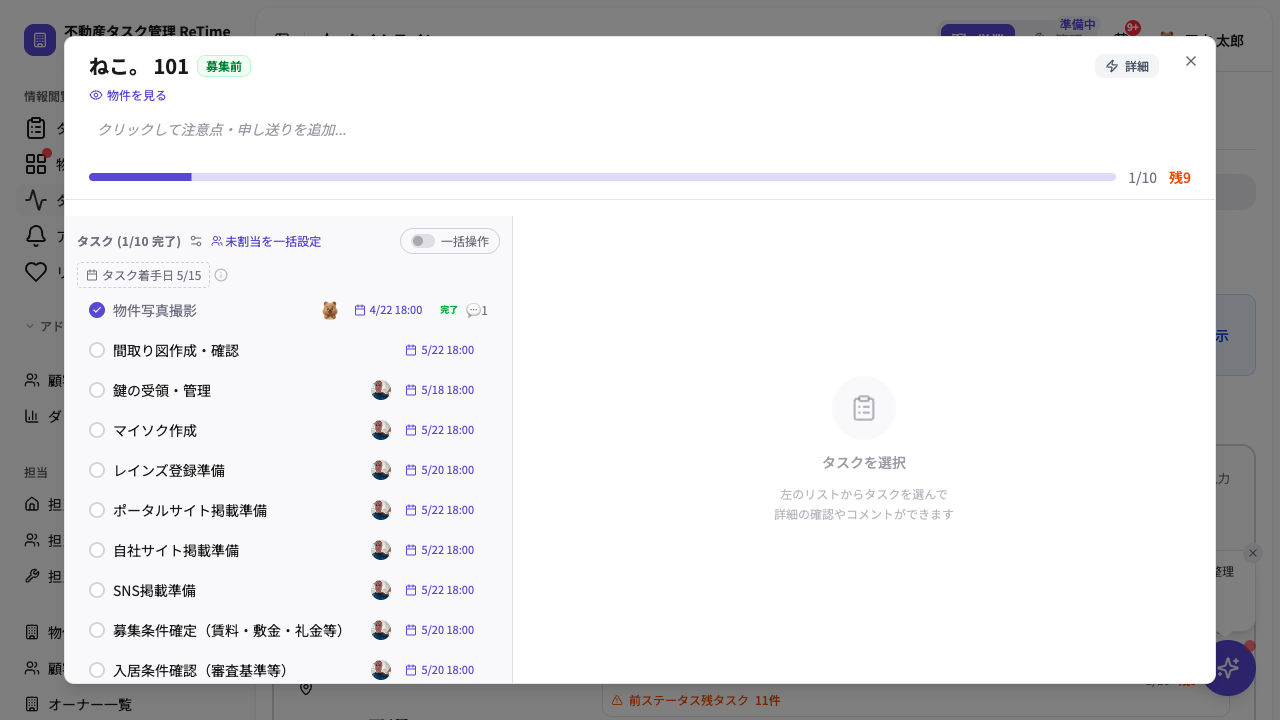The width and height of the screenshot is (1280, 720).
Task: Open the 5/18 18:00 due date for 鍵の受領・管理
Action: pos(440,390)
